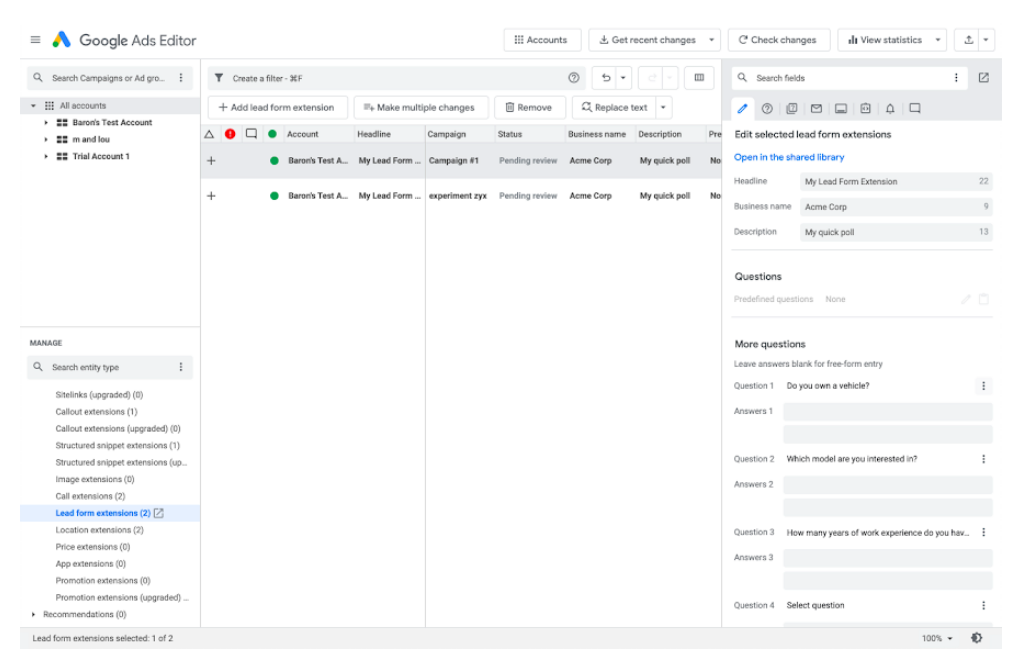Click Open in the shared library link
This screenshot has height=663, width=1014.
pyautogui.click(x=789, y=158)
